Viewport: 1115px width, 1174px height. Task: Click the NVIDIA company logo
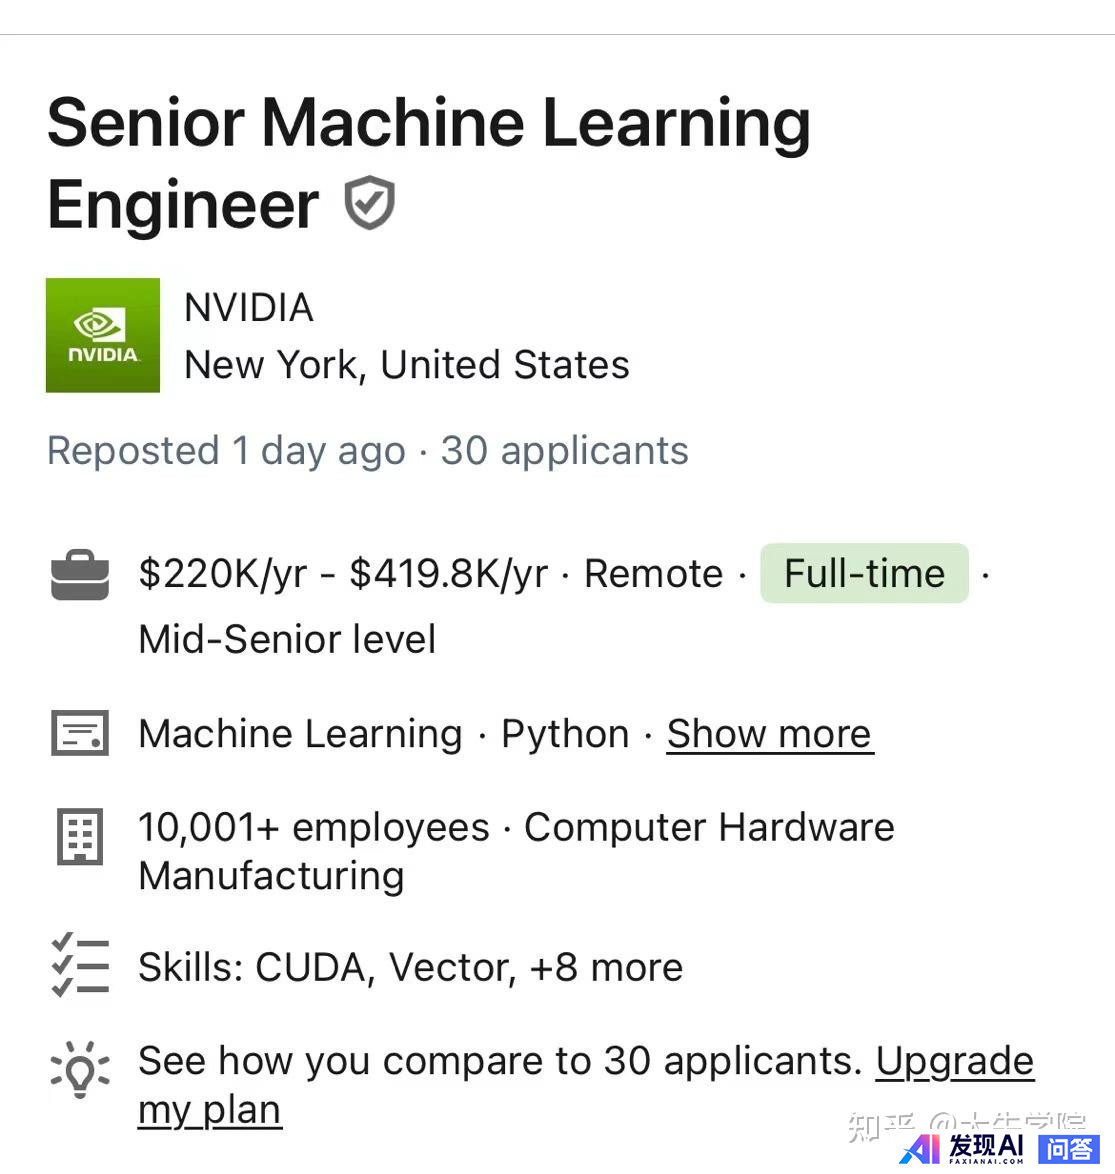103,335
